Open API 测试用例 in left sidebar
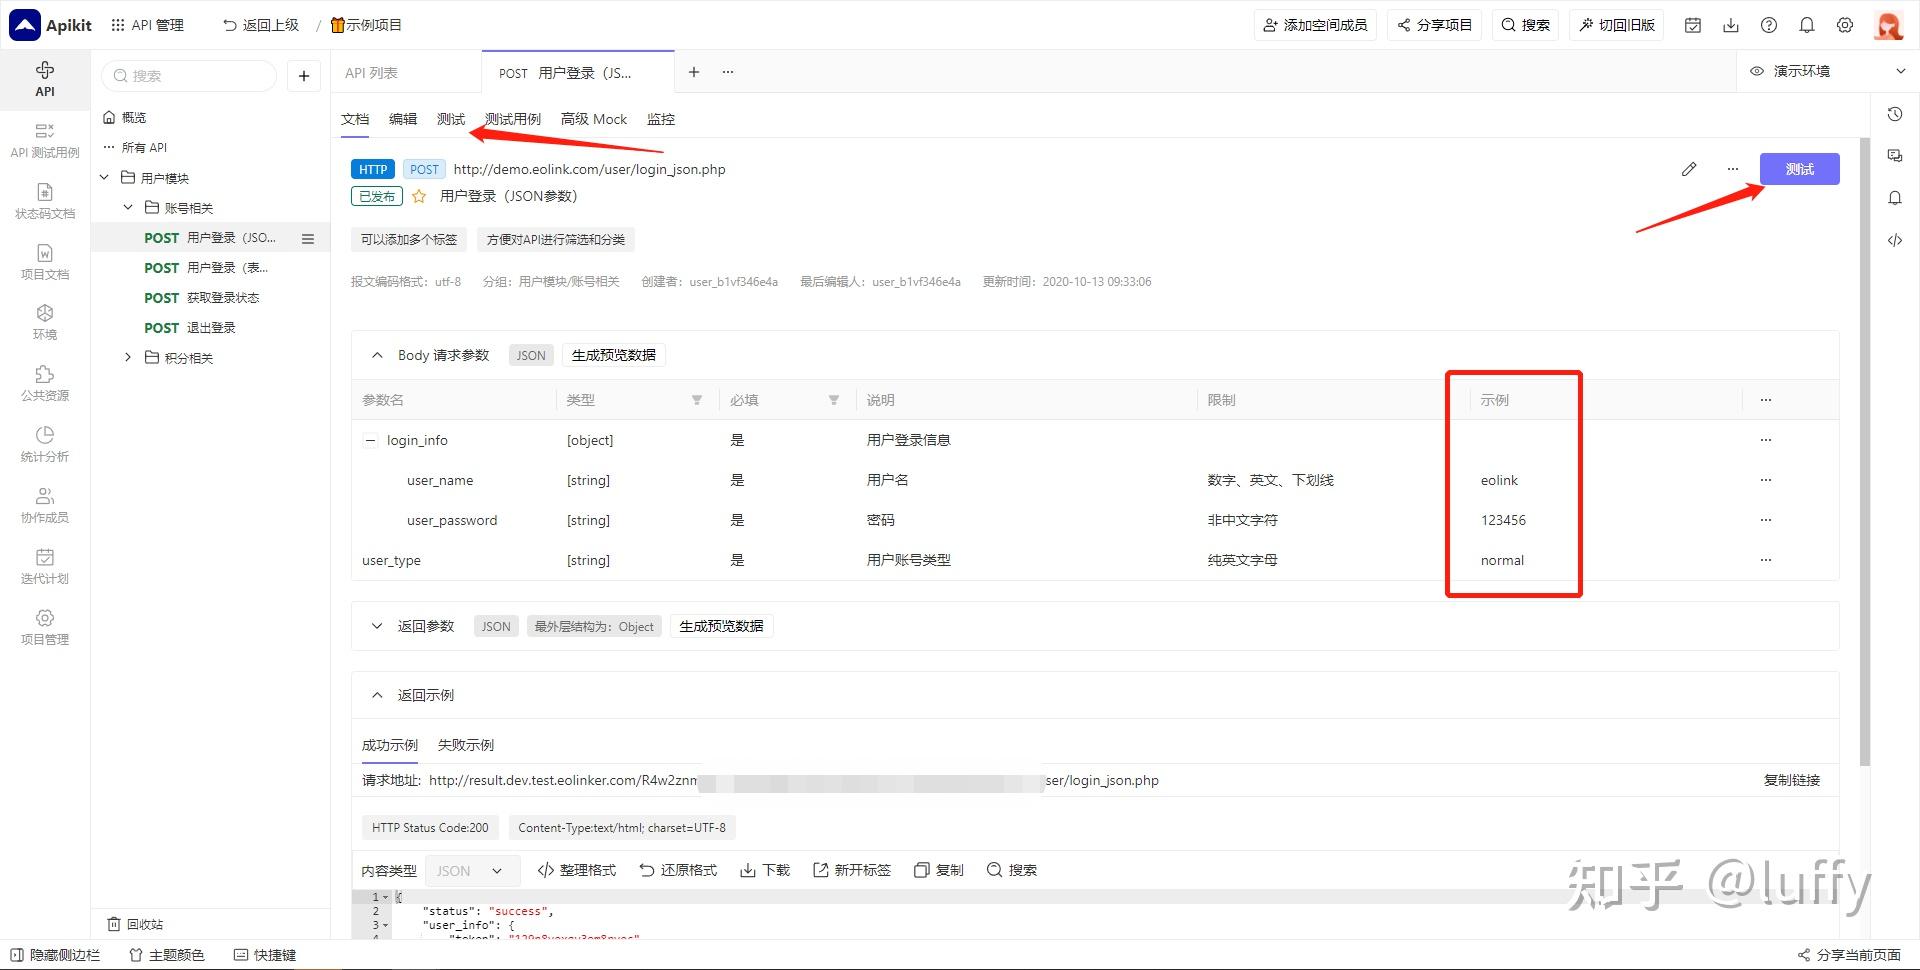The height and width of the screenshot is (970, 1920). (x=45, y=140)
